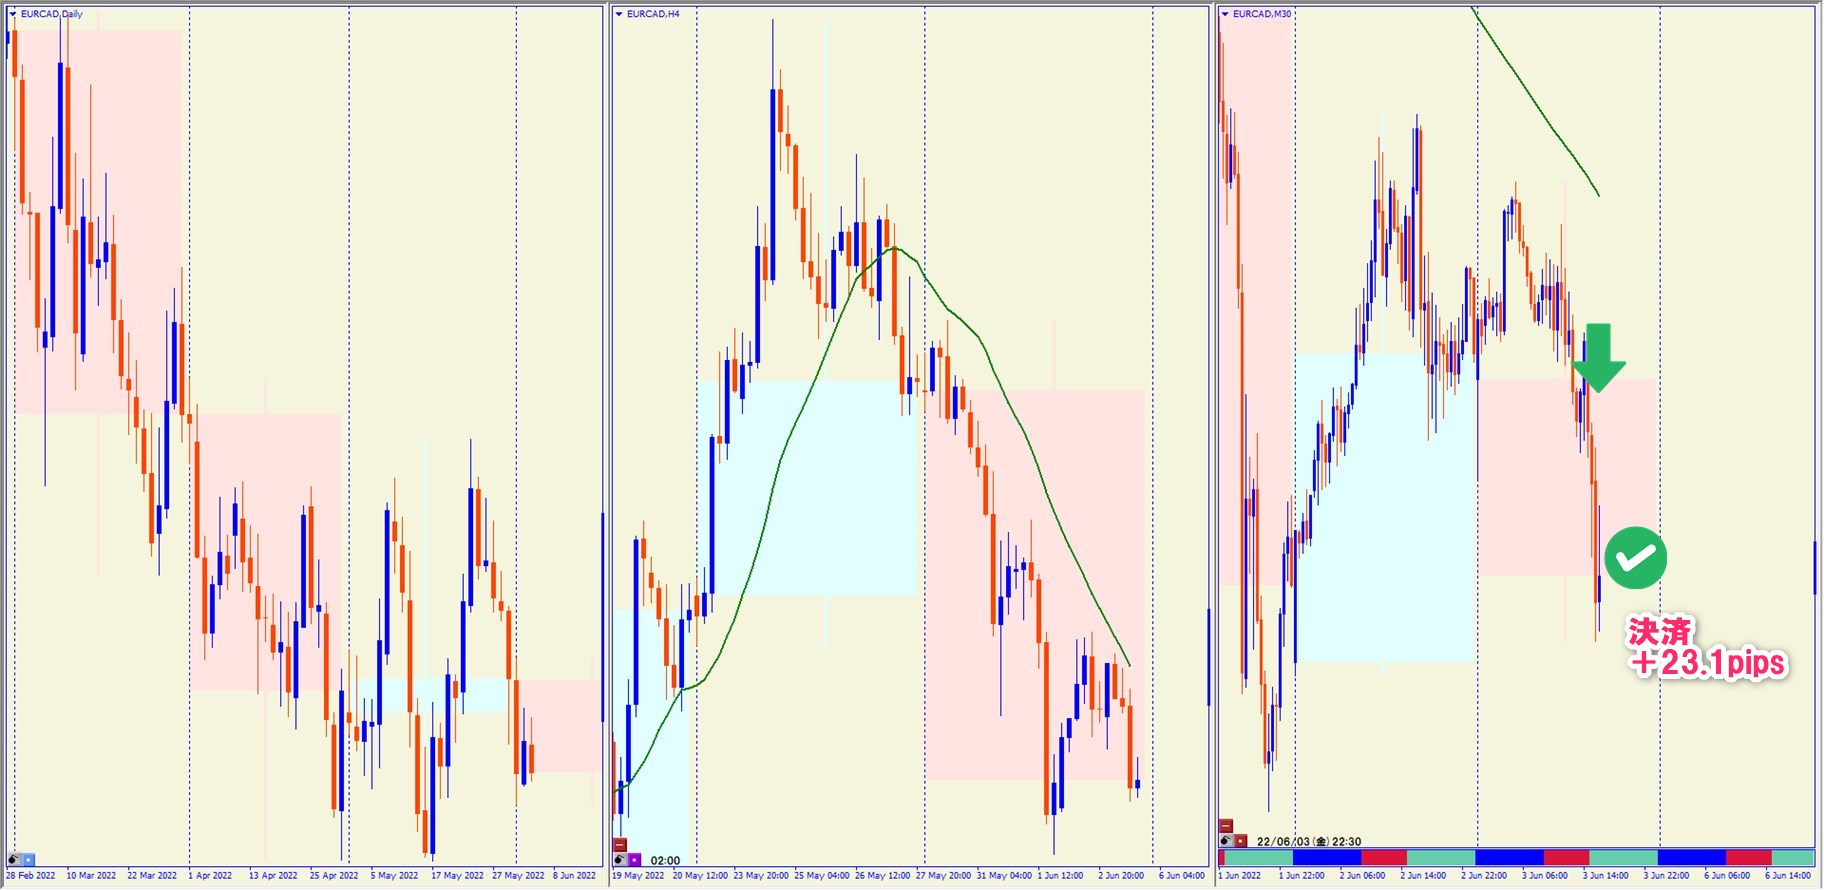1824x890 pixels.
Task: Collapse using red minus button on M30 chart
Action: point(1226,826)
